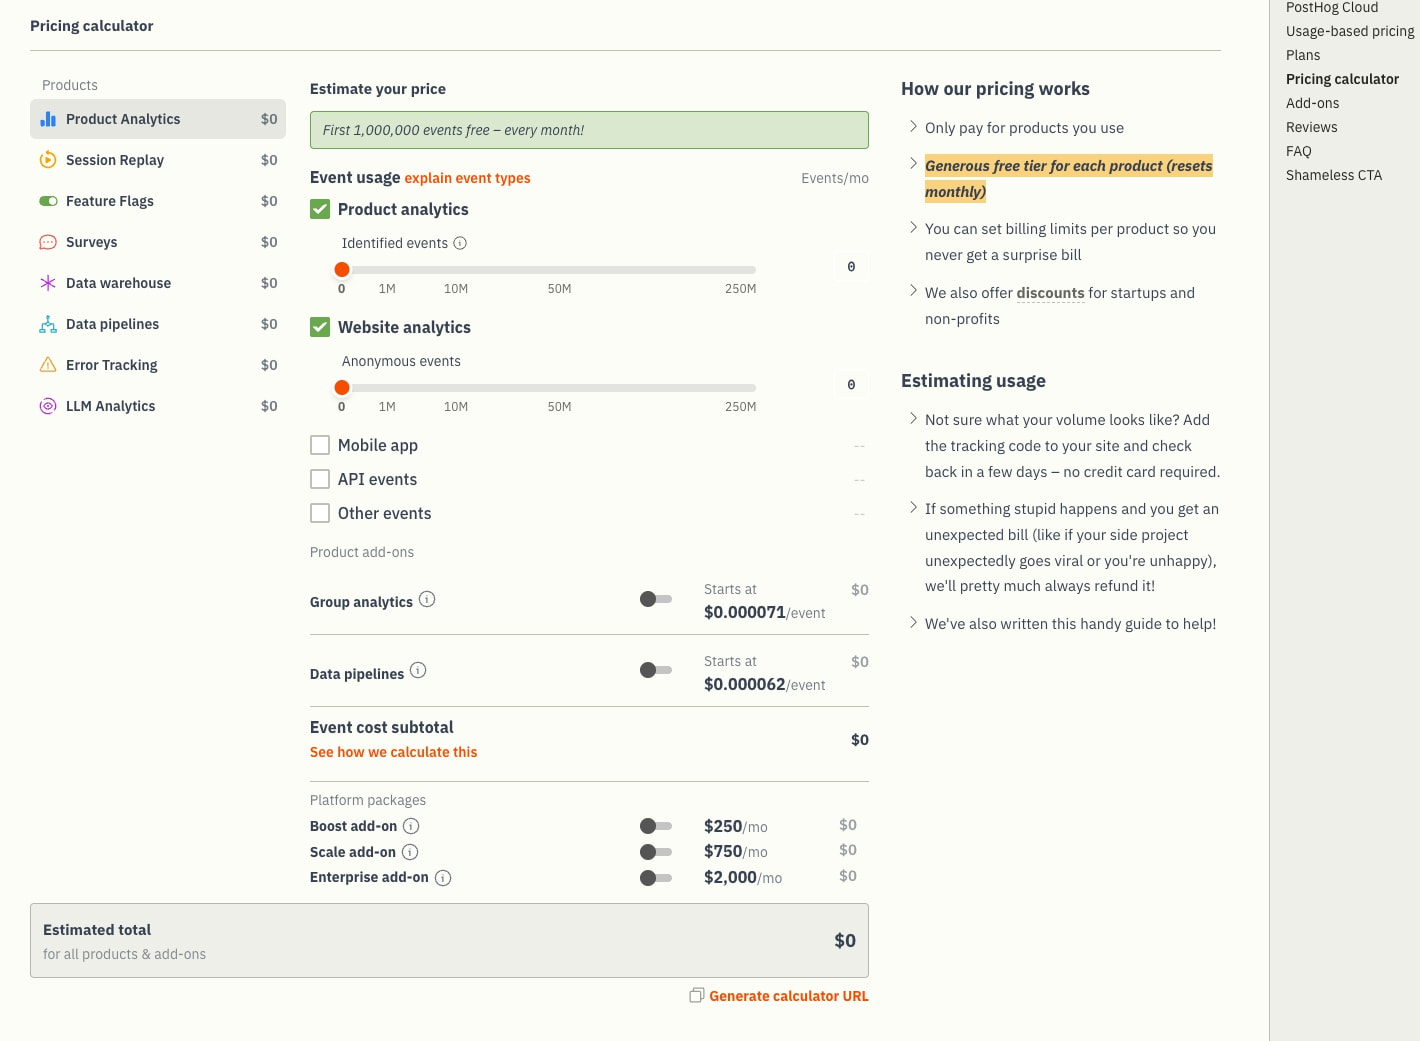Click the Data pipelines icon in sidebar

pos(48,324)
